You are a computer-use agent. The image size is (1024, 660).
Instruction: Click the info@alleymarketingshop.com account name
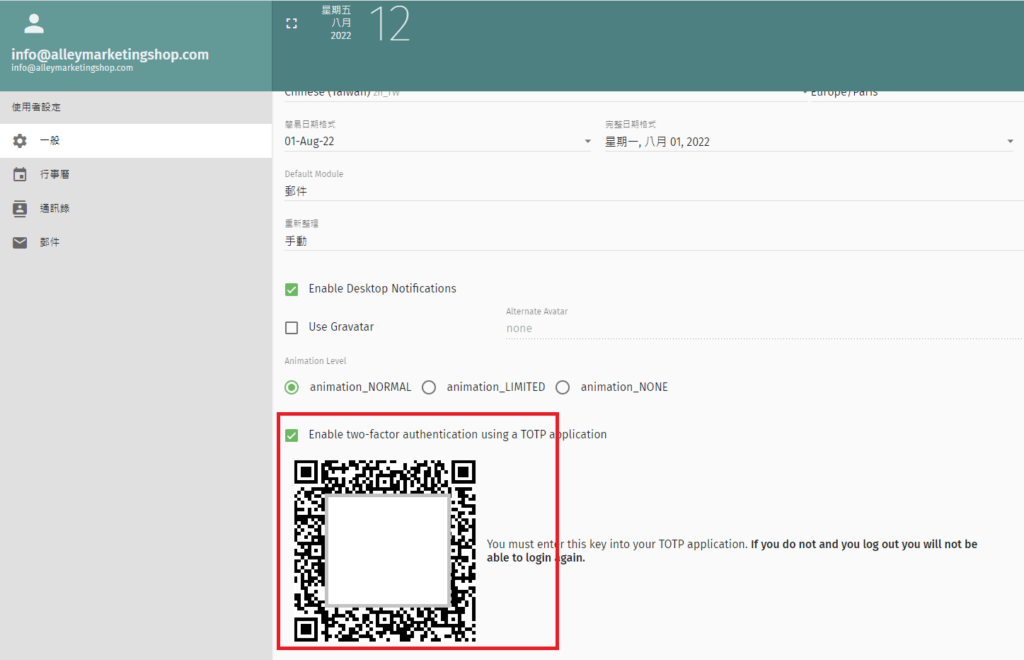110,55
